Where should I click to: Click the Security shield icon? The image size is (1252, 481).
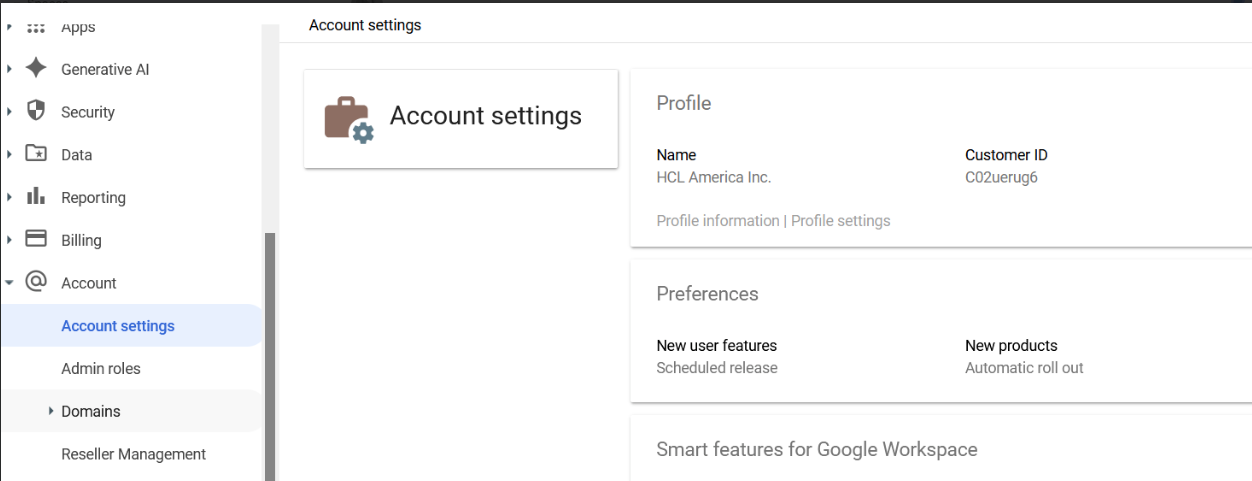click(x=36, y=111)
